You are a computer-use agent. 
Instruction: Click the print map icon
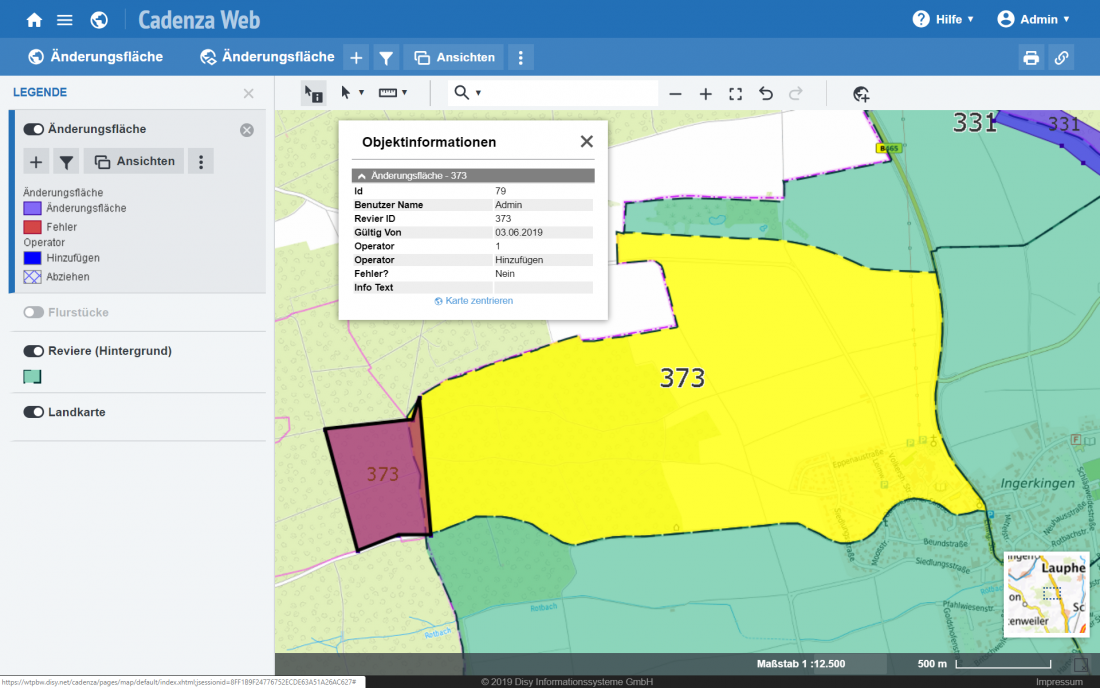coord(1031,58)
